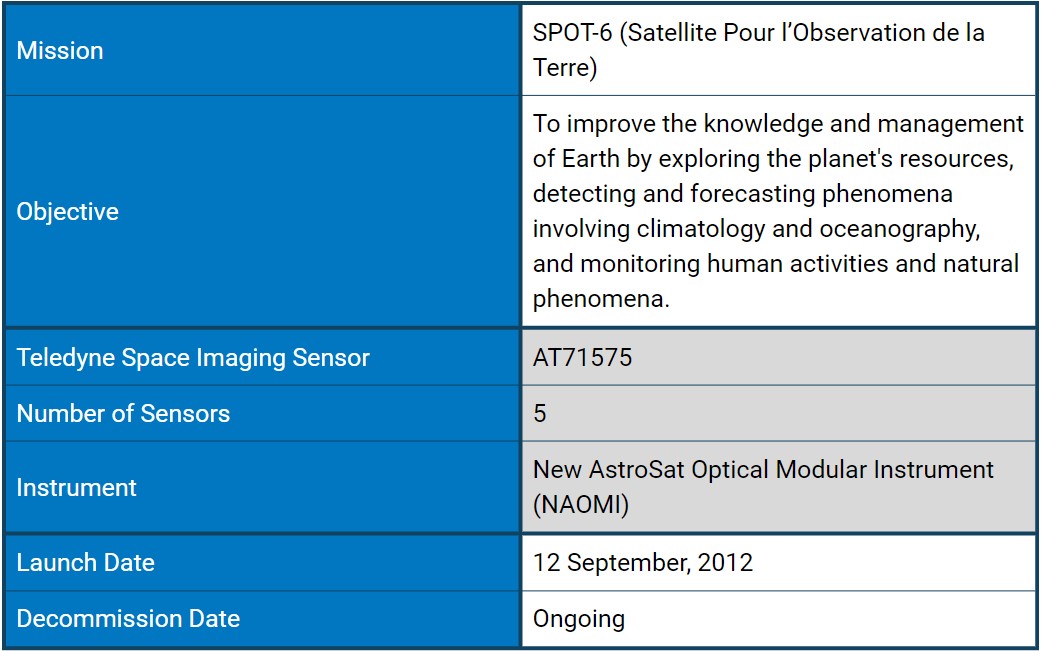The width and height of the screenshot is (1041, 651).
Task: Click the year "2012" in the launch date
Action: coord(724,562)
